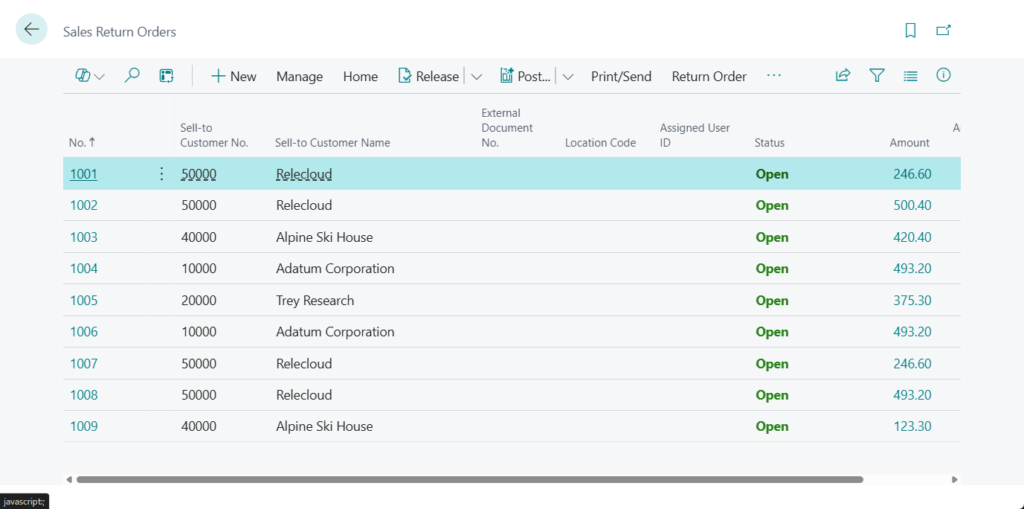The height and width of the screenshot is (509, 1024).
Task: Toggle the filter pane funnel icon
Action: pyautogui.click(x=877, y=76)
